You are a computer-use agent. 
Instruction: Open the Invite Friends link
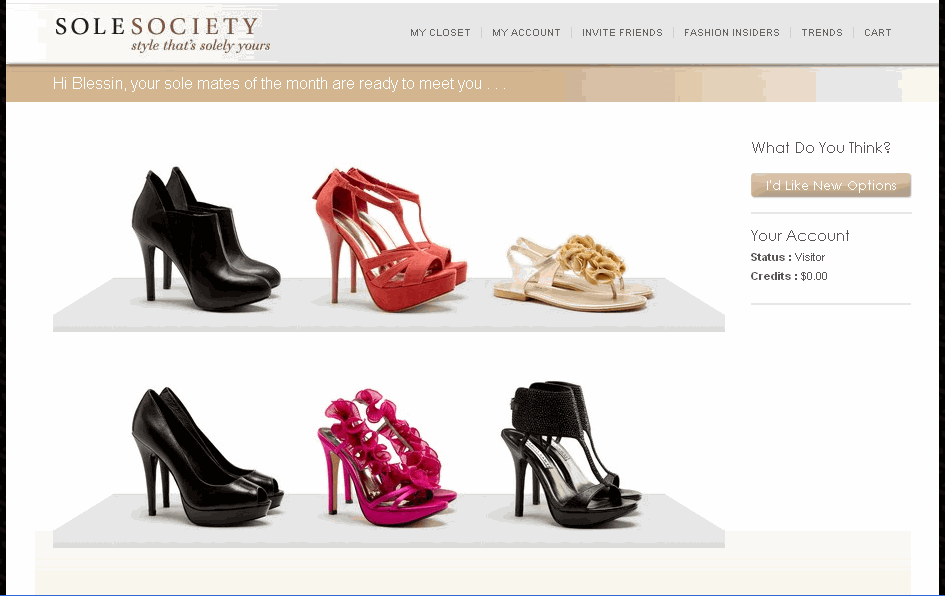[x=622, y=33]
